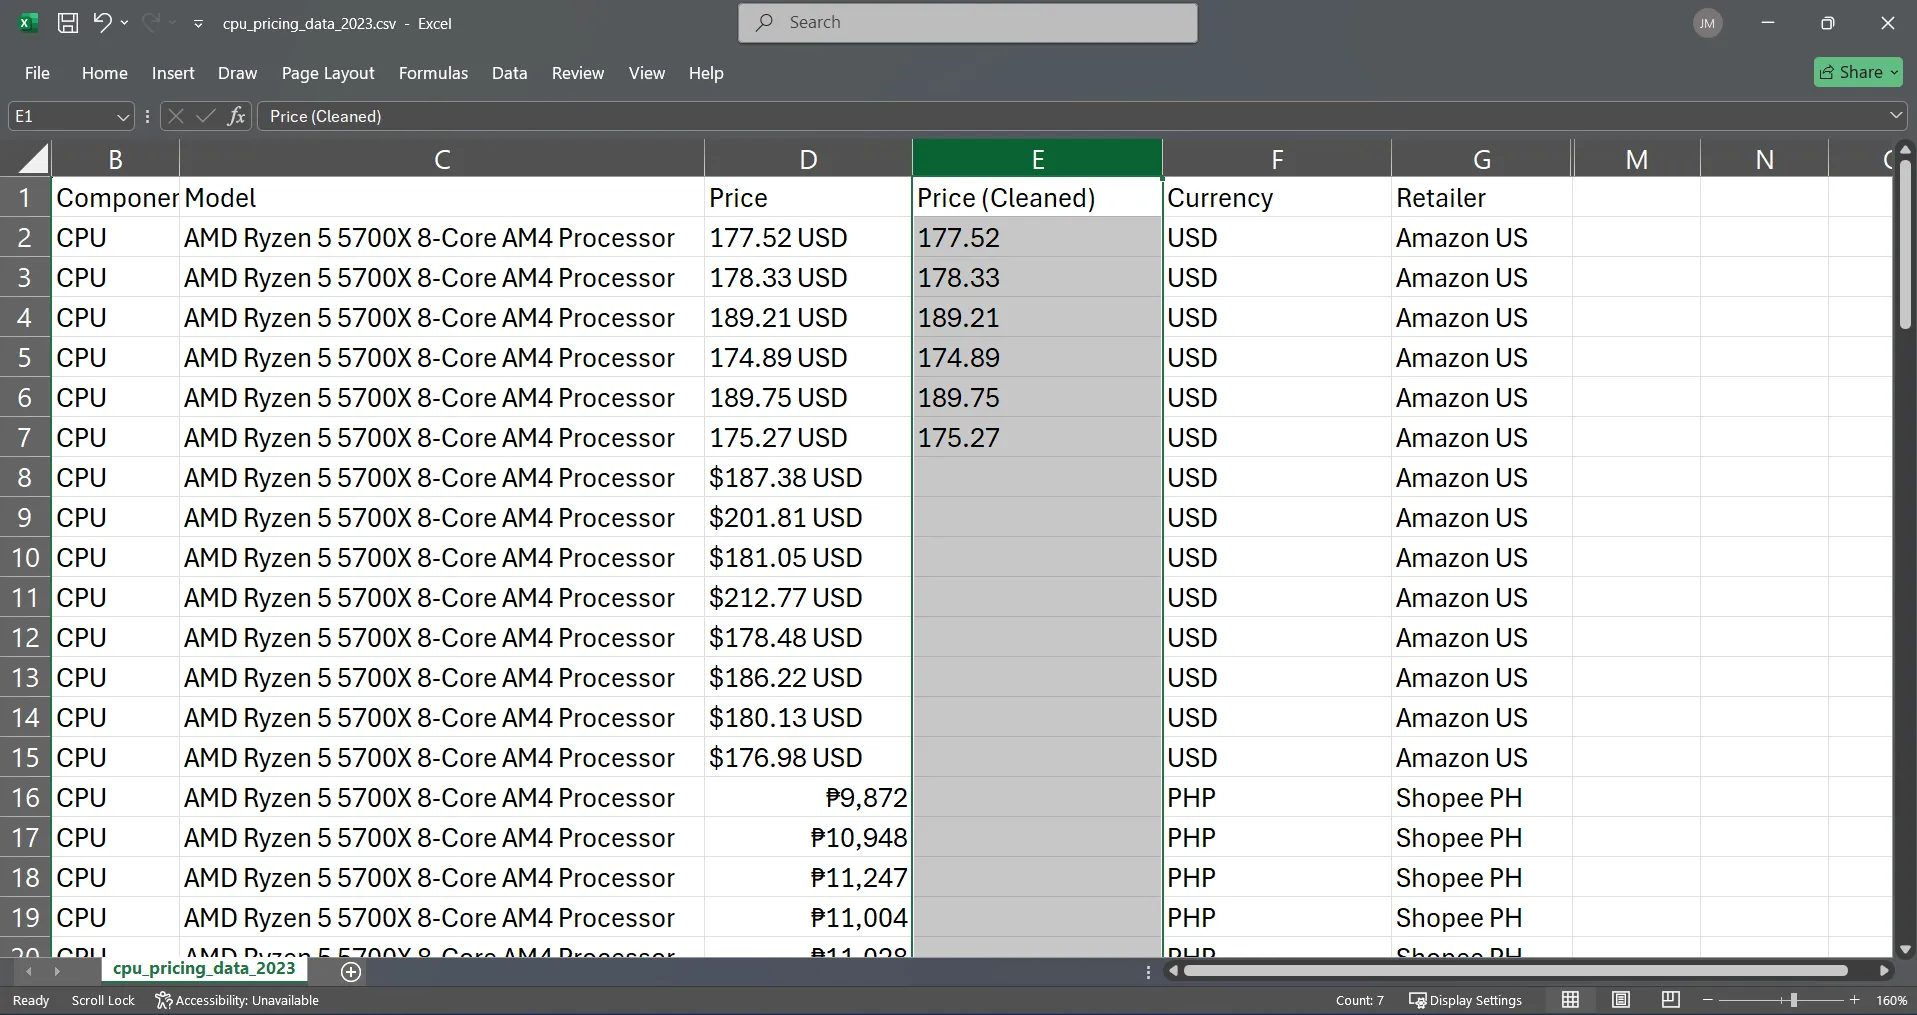This screenshot has width=1917, height=1015.
Task: Save the workbook using the Save icon
Action: (x=67, y=22)
